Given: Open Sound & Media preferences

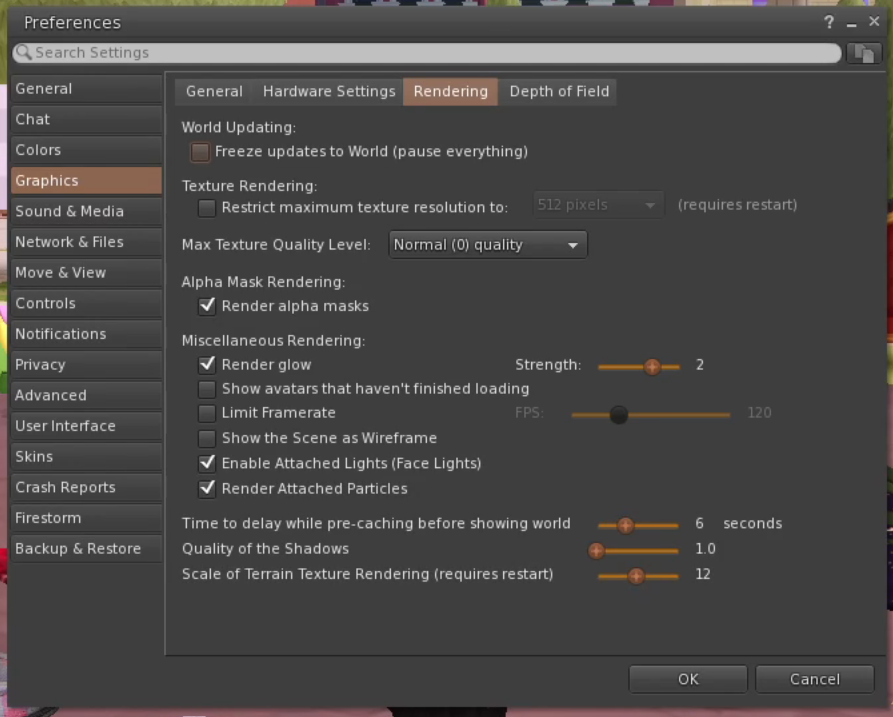Looking at the screenshot, I should 86,212.
